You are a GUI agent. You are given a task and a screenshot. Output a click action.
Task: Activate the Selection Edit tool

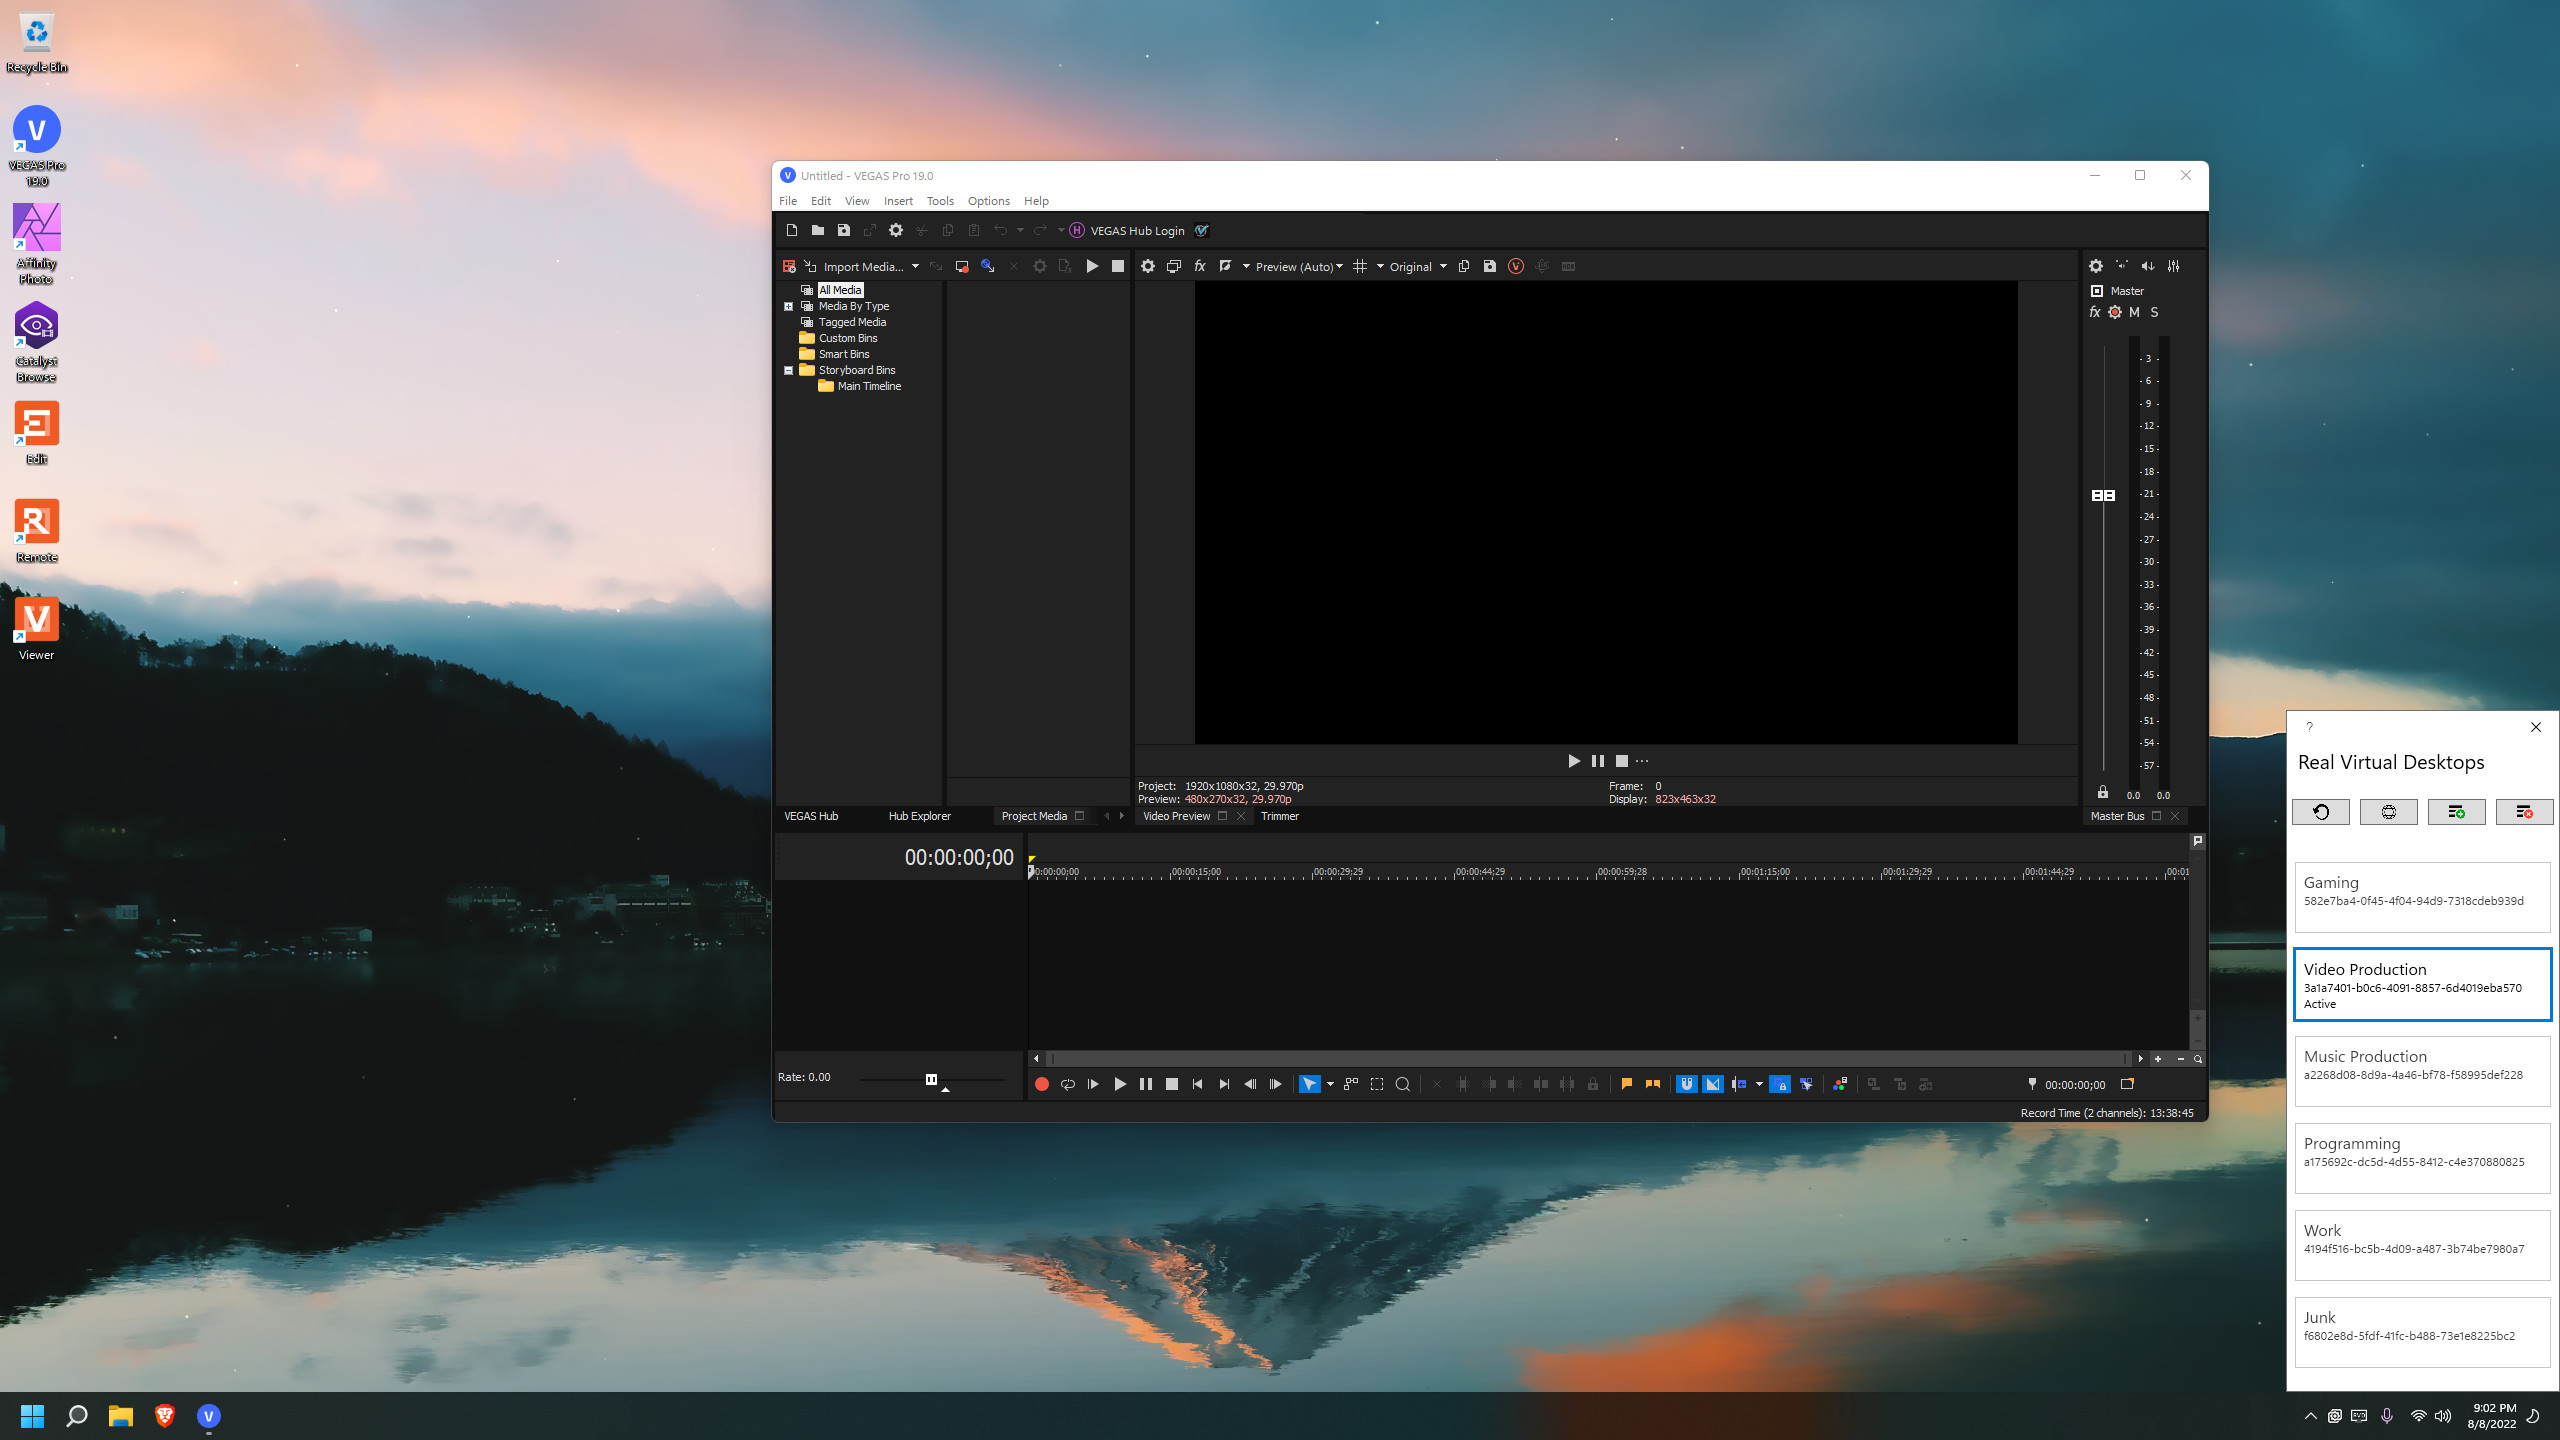point(1377,1084)
